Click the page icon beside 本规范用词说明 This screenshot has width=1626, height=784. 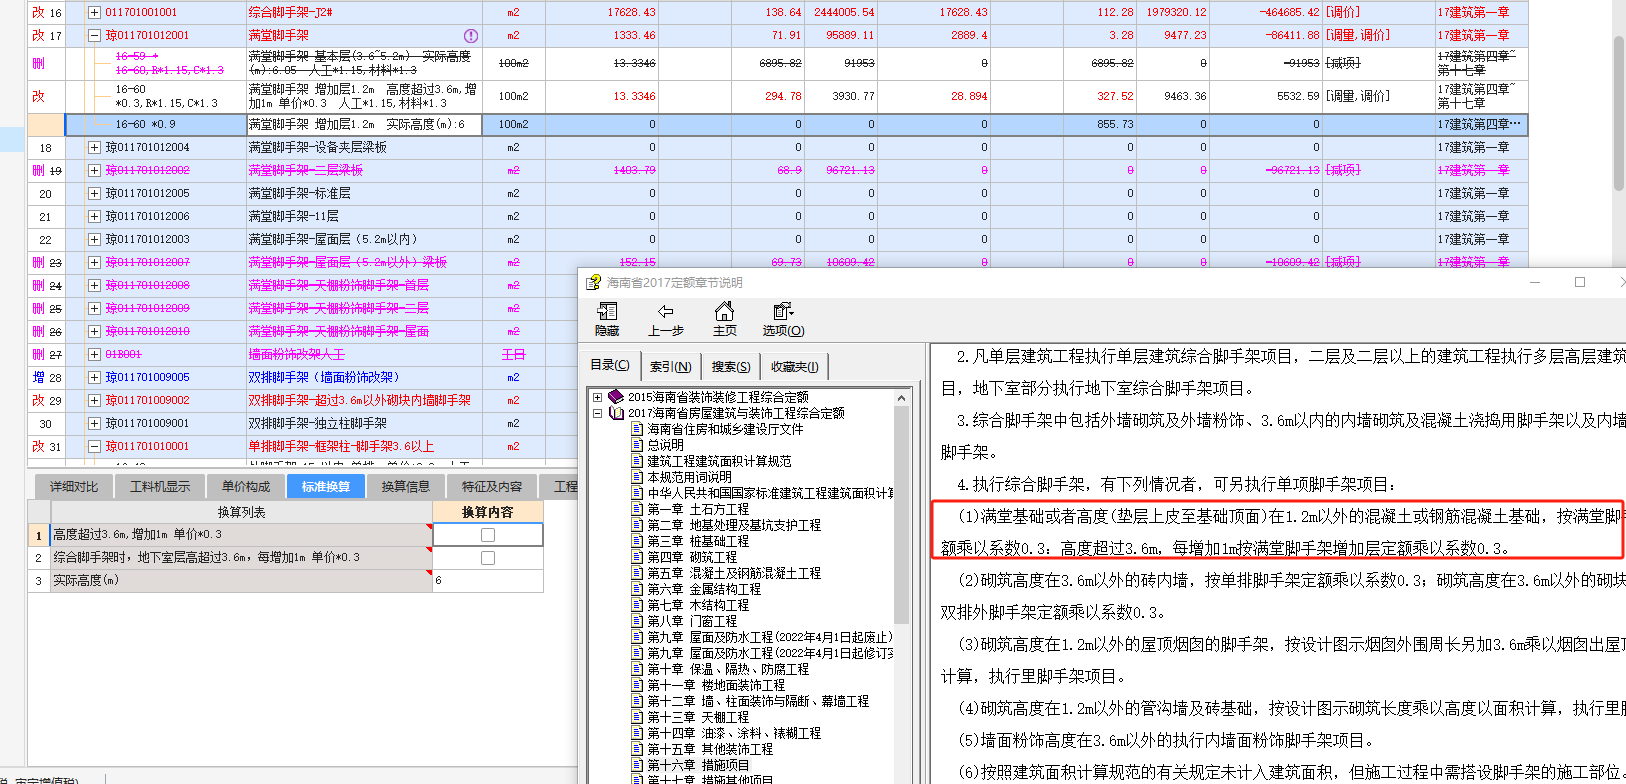coord(637,477)
